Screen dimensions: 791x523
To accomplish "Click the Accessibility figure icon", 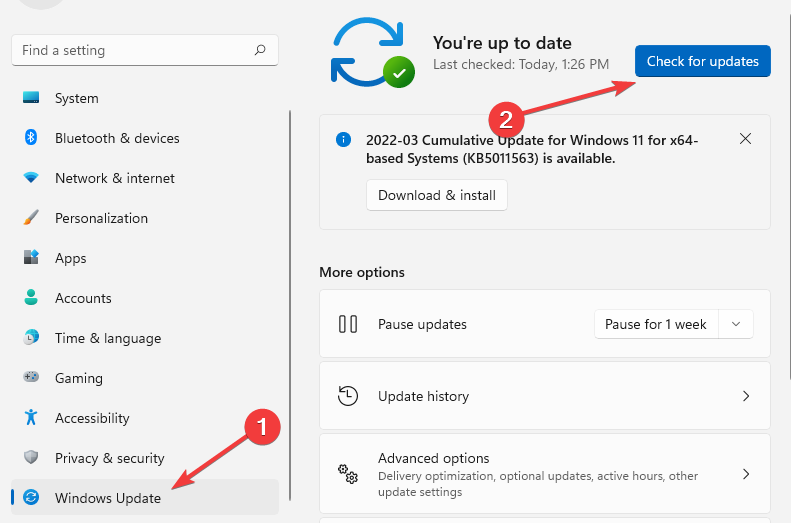I will [31, 417].
